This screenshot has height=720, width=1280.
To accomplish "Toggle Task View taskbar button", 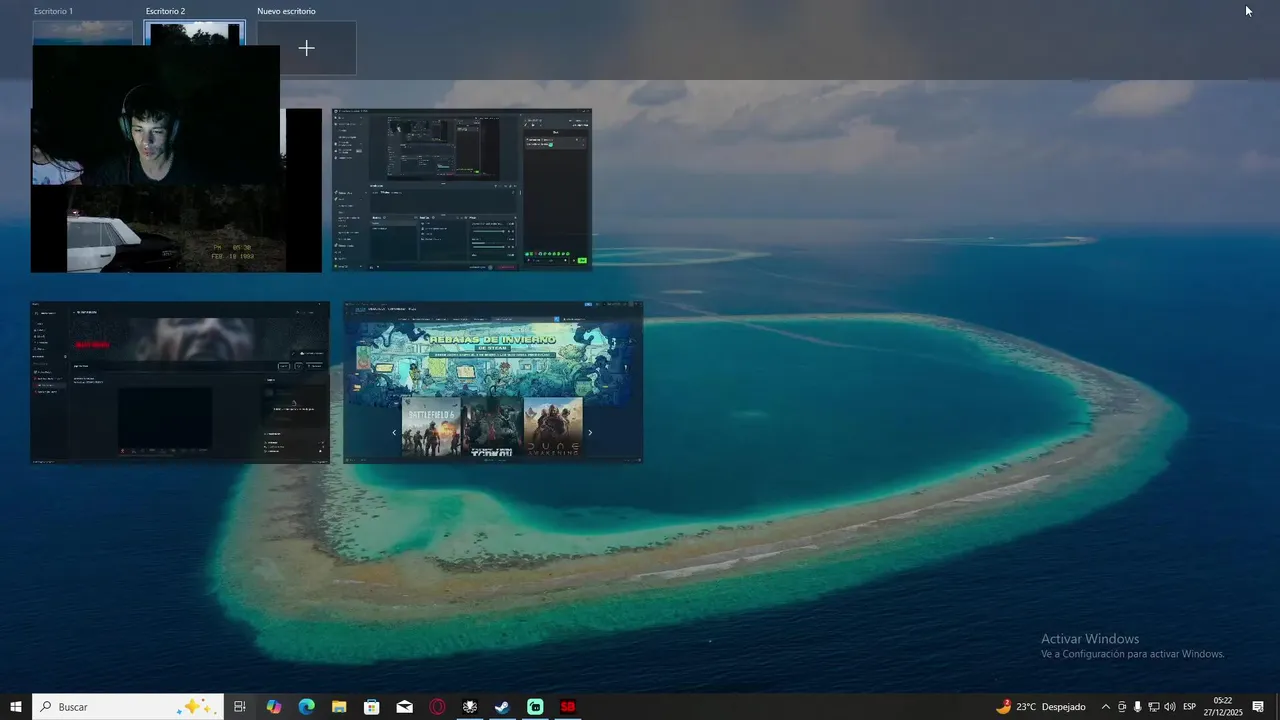I will point(240,707).
